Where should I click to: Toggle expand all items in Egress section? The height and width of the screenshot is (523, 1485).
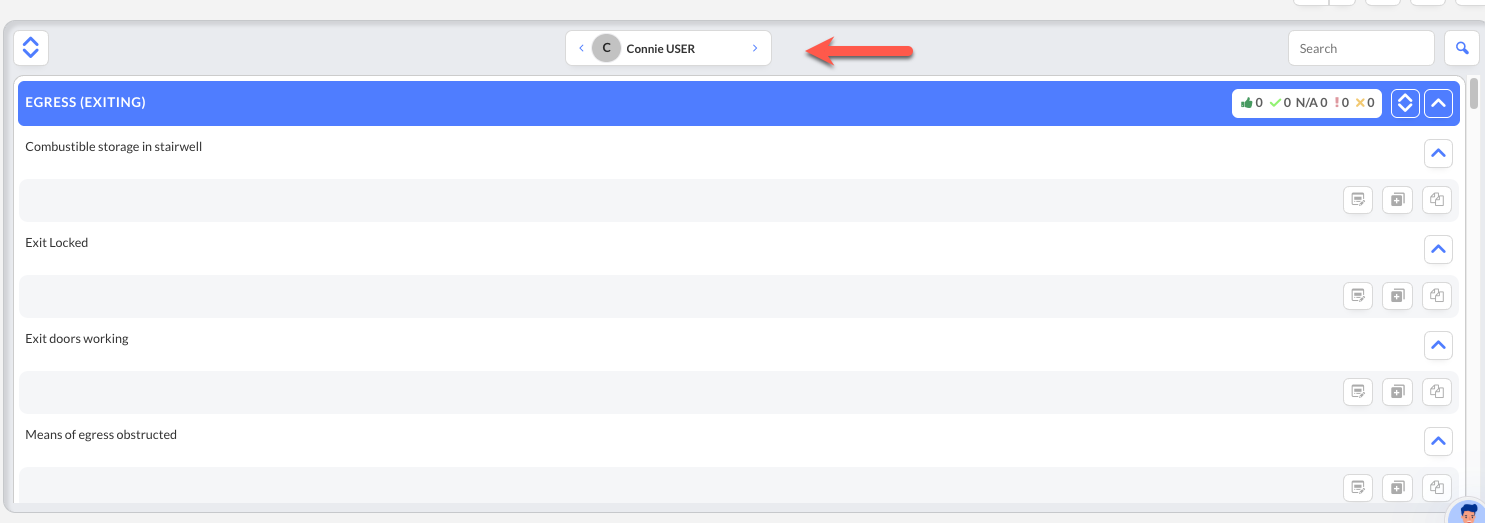coord(1405,103)
